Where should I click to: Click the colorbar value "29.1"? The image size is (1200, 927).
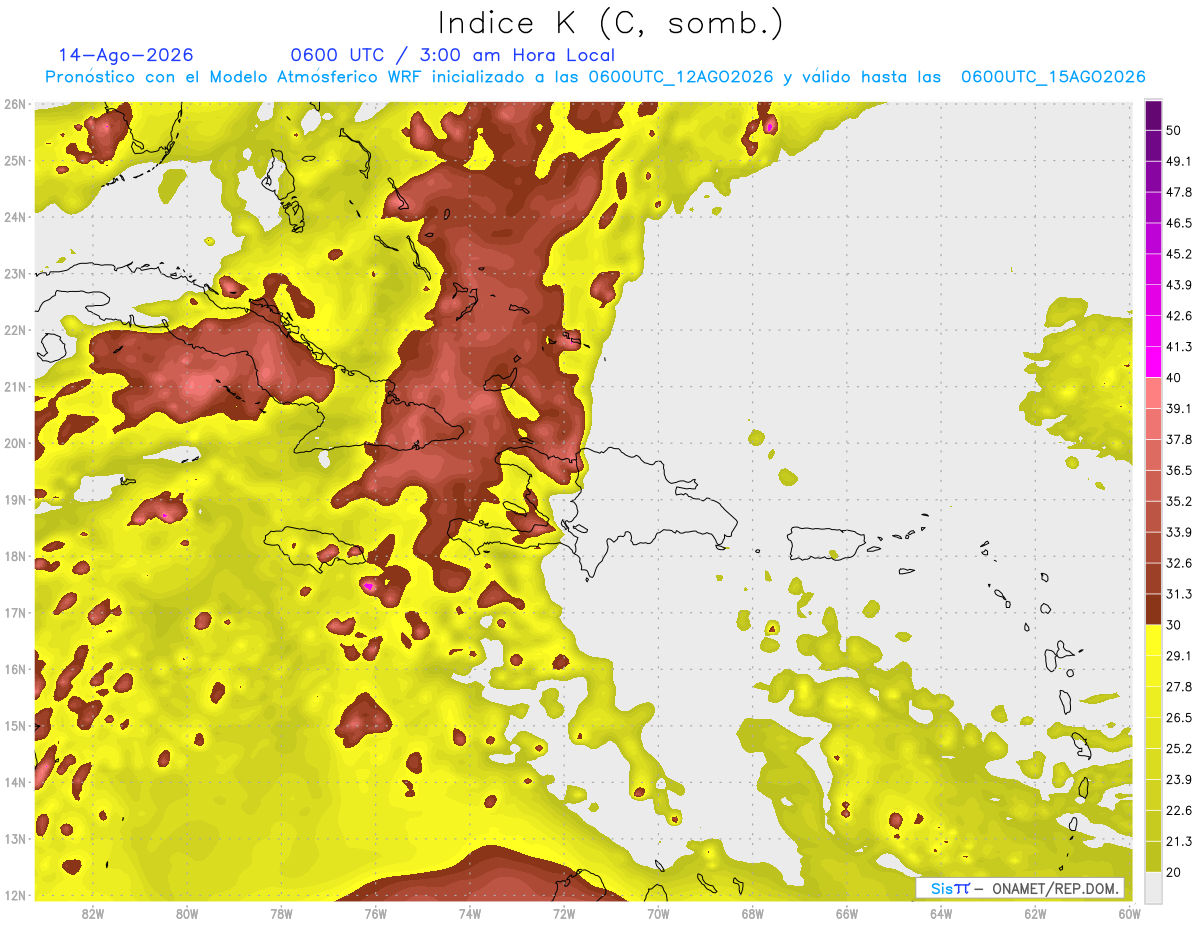[x=1179, y=656]
